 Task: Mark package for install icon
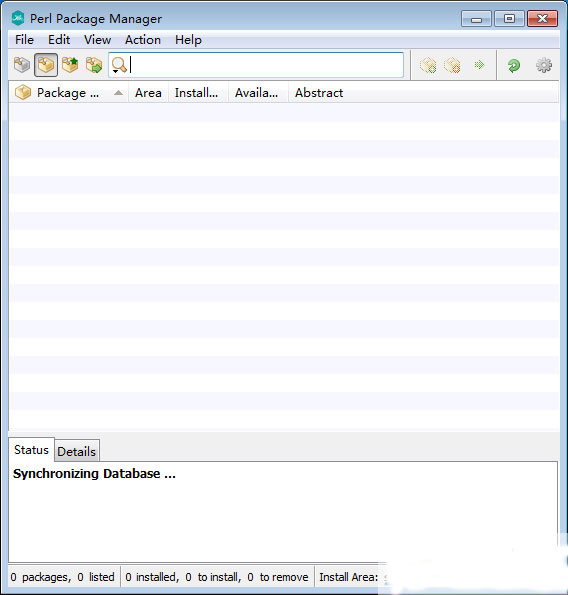click(428, 65)
